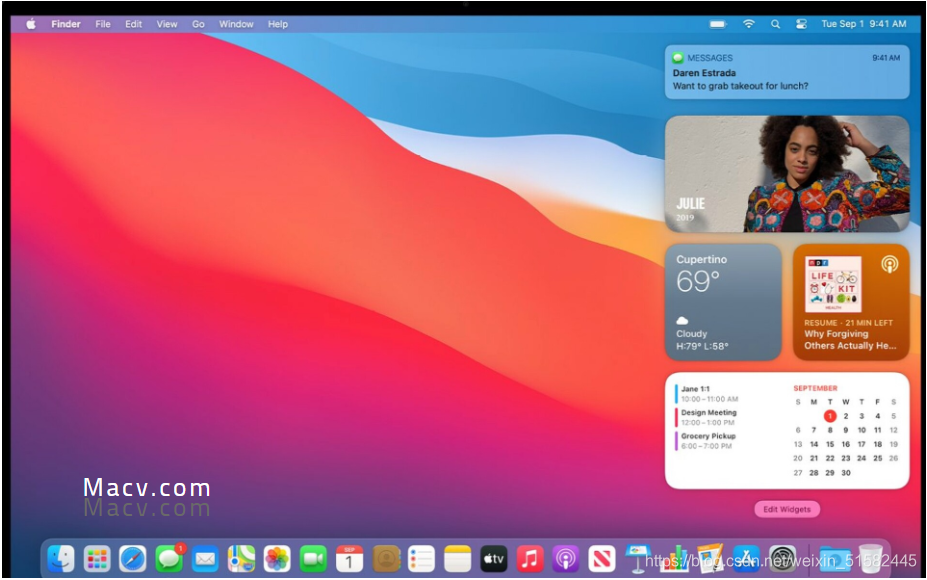Viewport: 927px width, 580px height.
Task: Open the Apple menu
Action: pyautogui.click(x=31, y=24)
